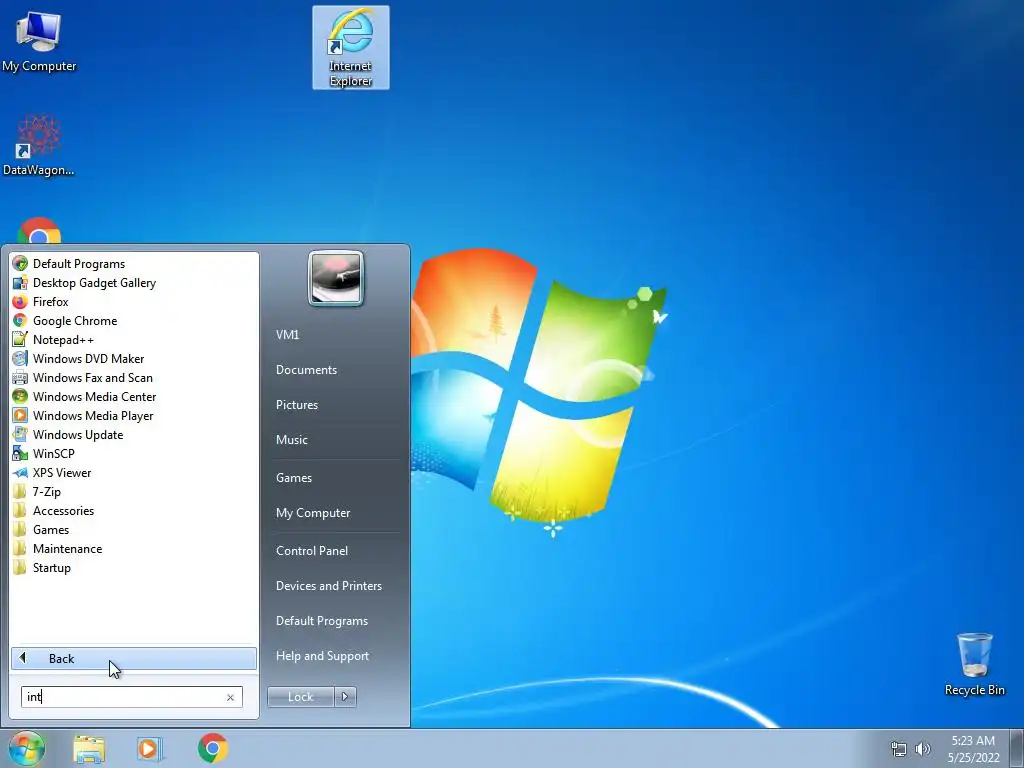Open shutdown options arrow next to Lock
The image size is (1024, 768).
pyautogui.click(x=345, y=697)
